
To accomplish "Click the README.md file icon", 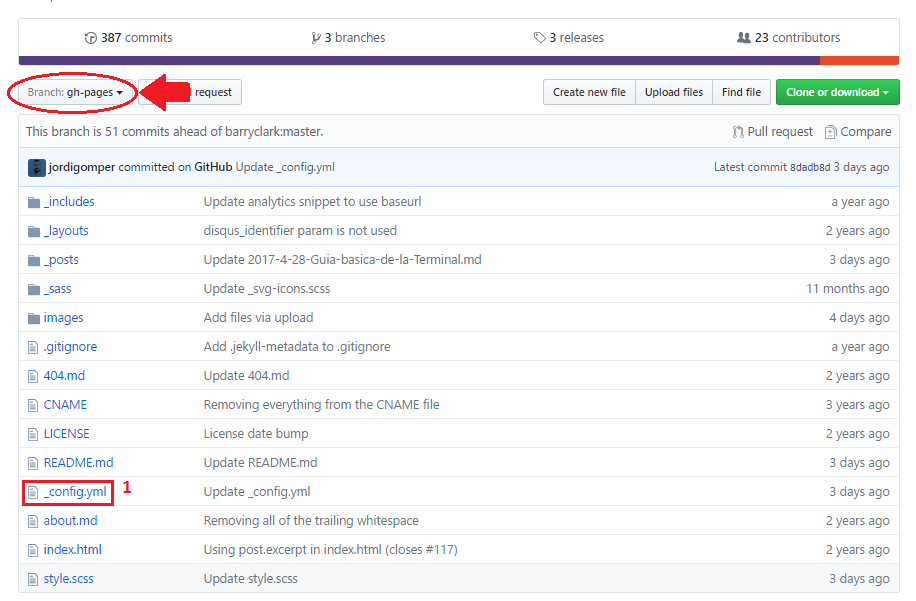I will (x=33, y=463).
